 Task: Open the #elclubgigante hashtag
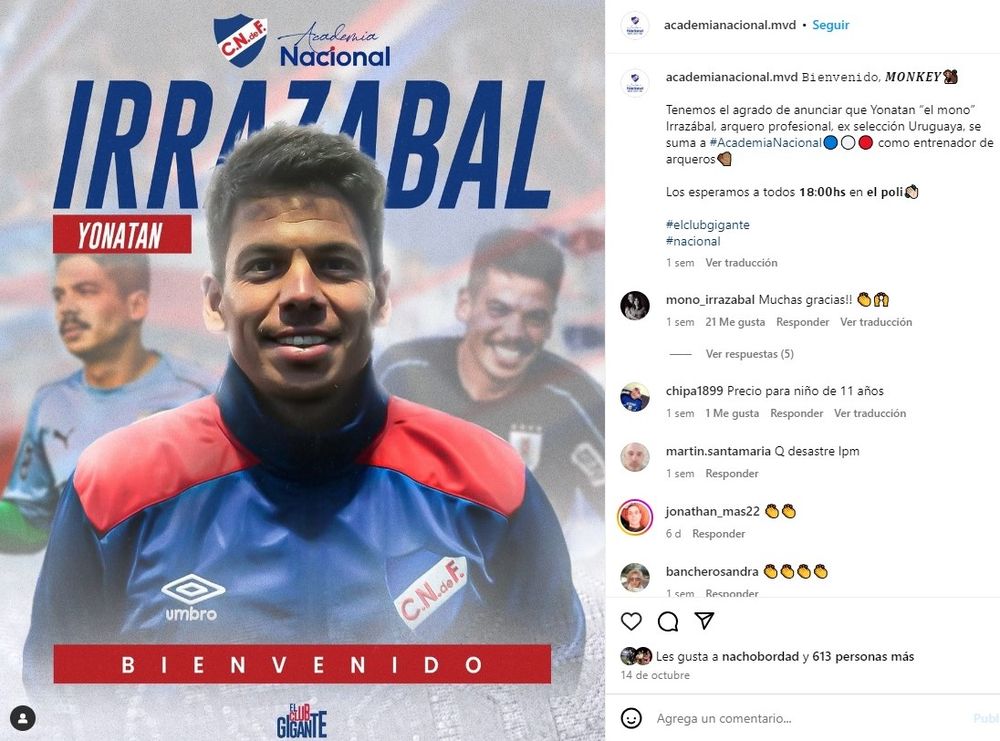tap(707, 224)
